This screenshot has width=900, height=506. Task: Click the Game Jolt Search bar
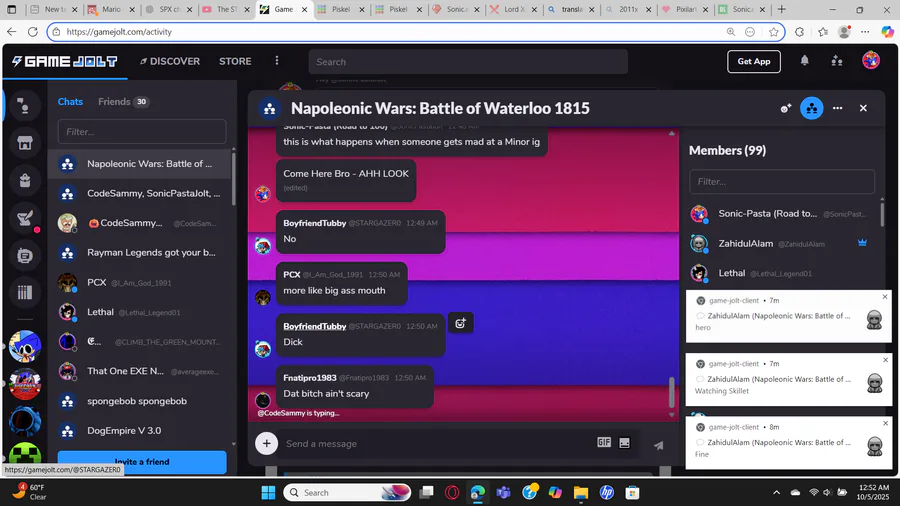pyautogui.click(x=468, y=61)
